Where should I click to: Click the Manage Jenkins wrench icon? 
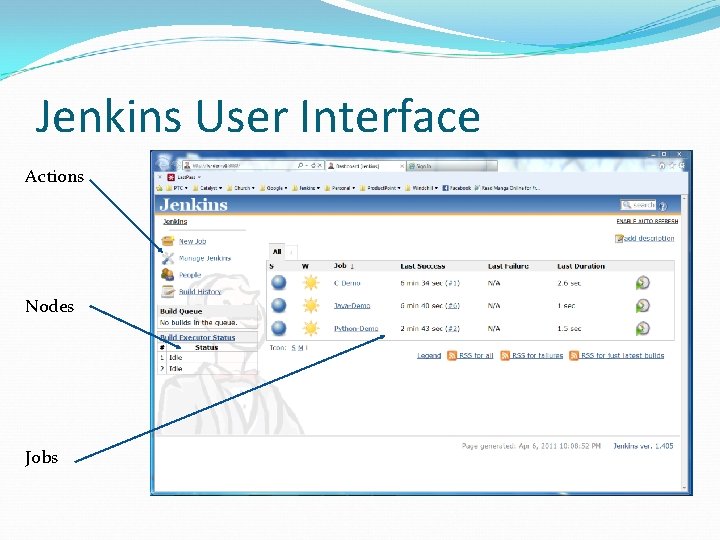pos(168,258)
